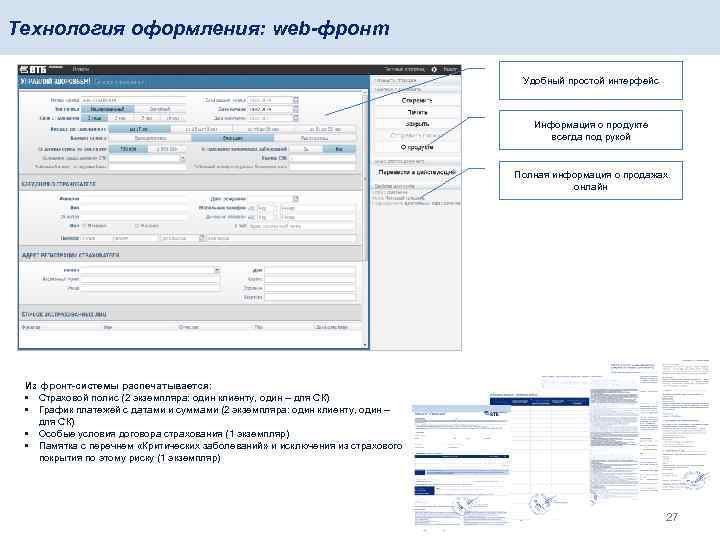Screen dimensions: 720x540
Task: Open the menu item next to VTB logo
Action: tap(81, 69)
